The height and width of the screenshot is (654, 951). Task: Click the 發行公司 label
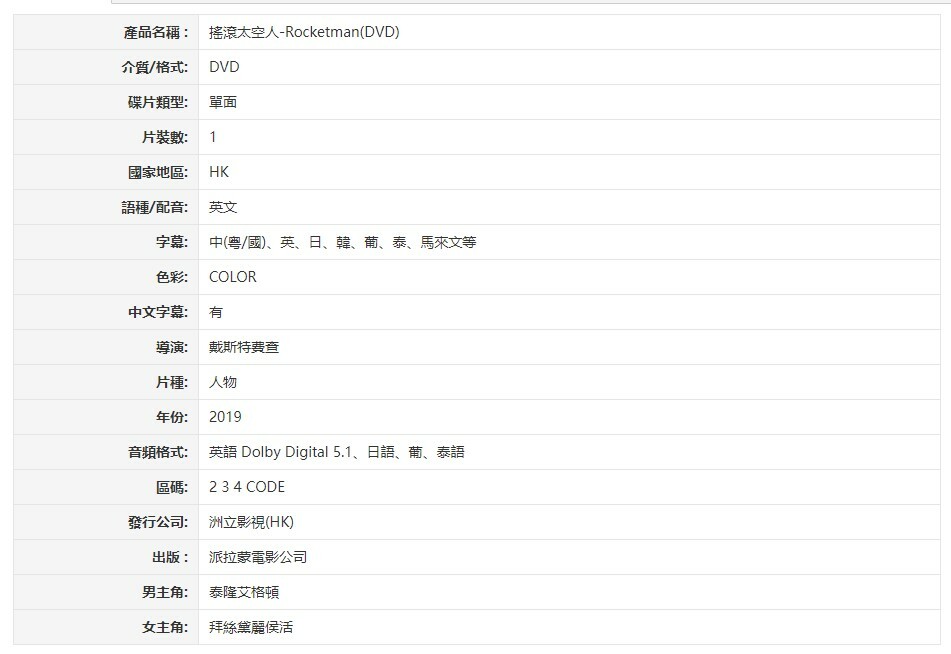point(158,522)
